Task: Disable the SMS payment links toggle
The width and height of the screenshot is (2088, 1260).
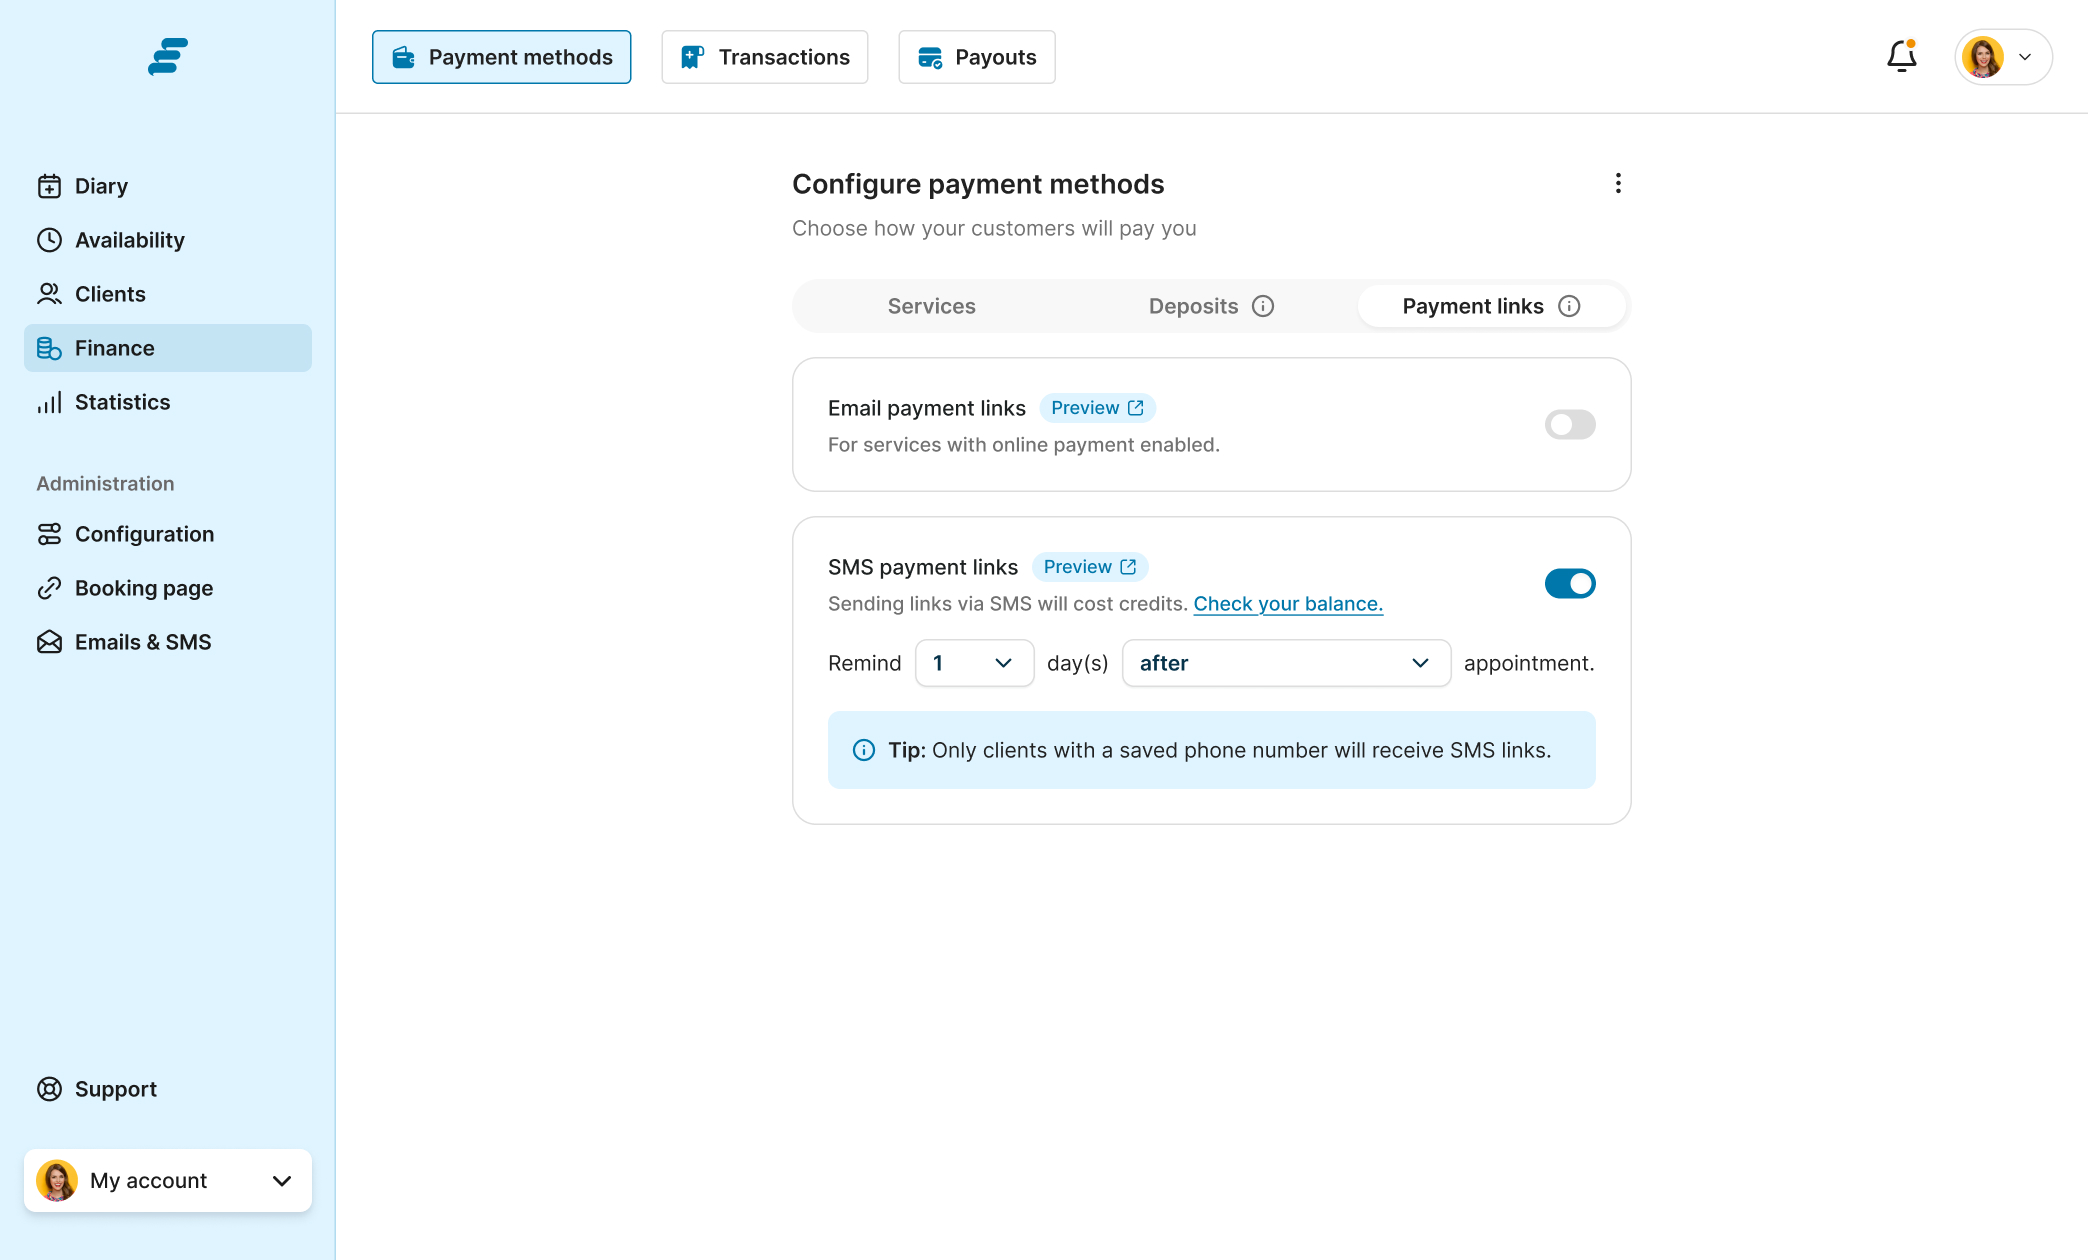Action: (1569, 583)
